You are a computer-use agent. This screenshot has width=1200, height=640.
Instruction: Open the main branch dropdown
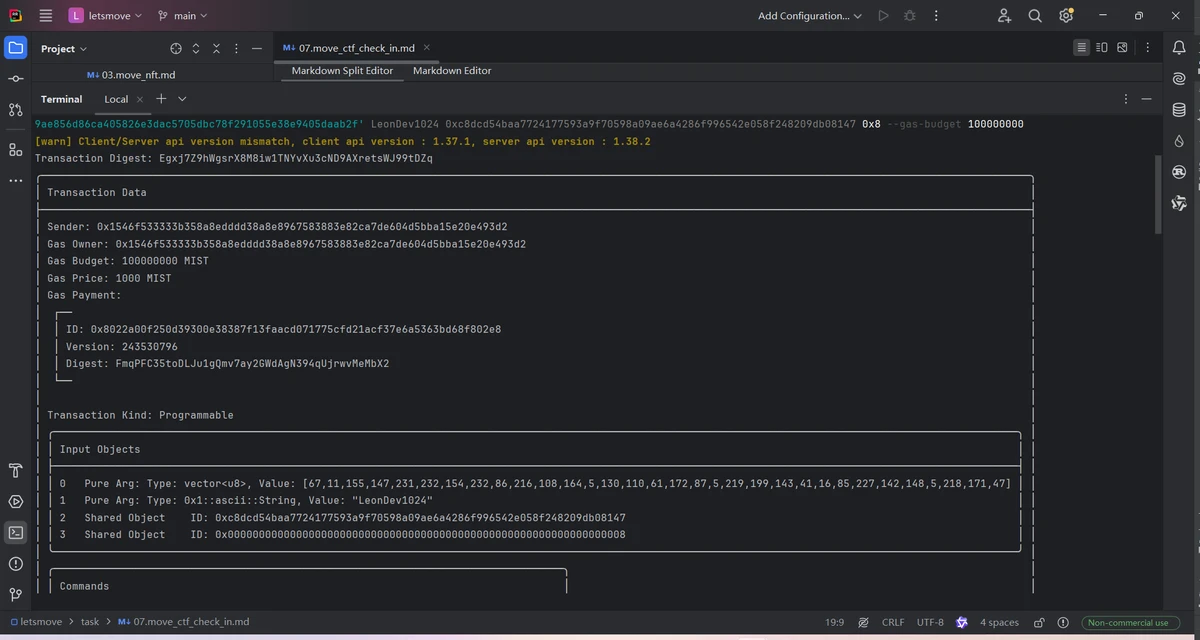point(184,15)
